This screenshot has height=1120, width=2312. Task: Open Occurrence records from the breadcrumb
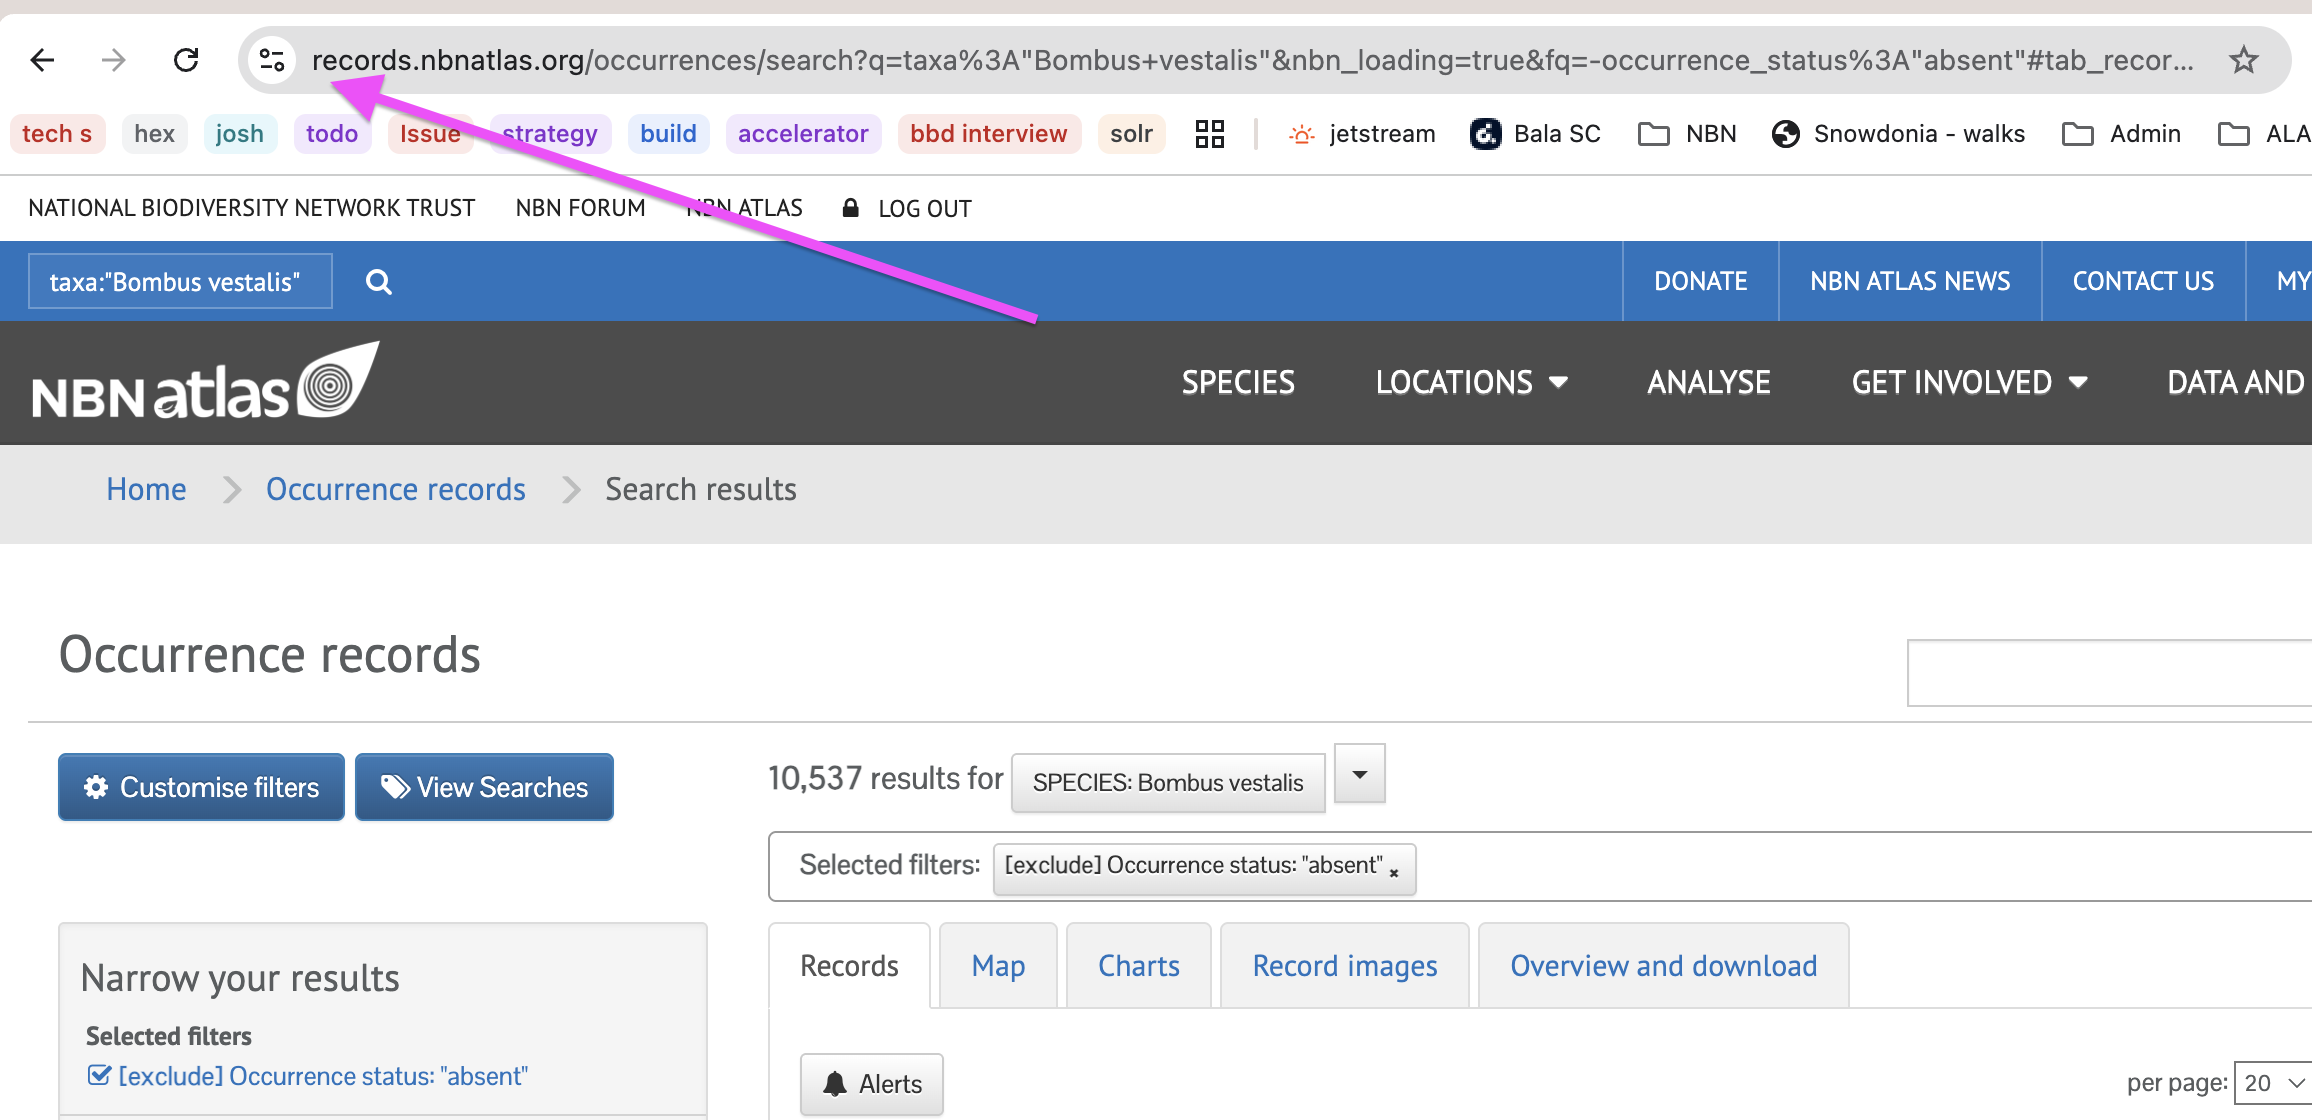tap(396, 489)
